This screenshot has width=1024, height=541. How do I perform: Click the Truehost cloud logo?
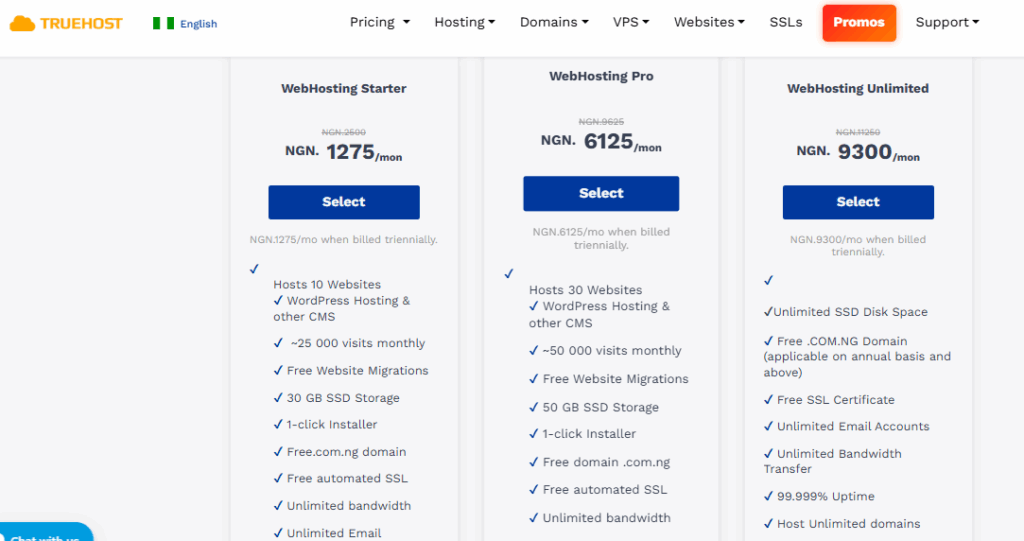[66, 24]
